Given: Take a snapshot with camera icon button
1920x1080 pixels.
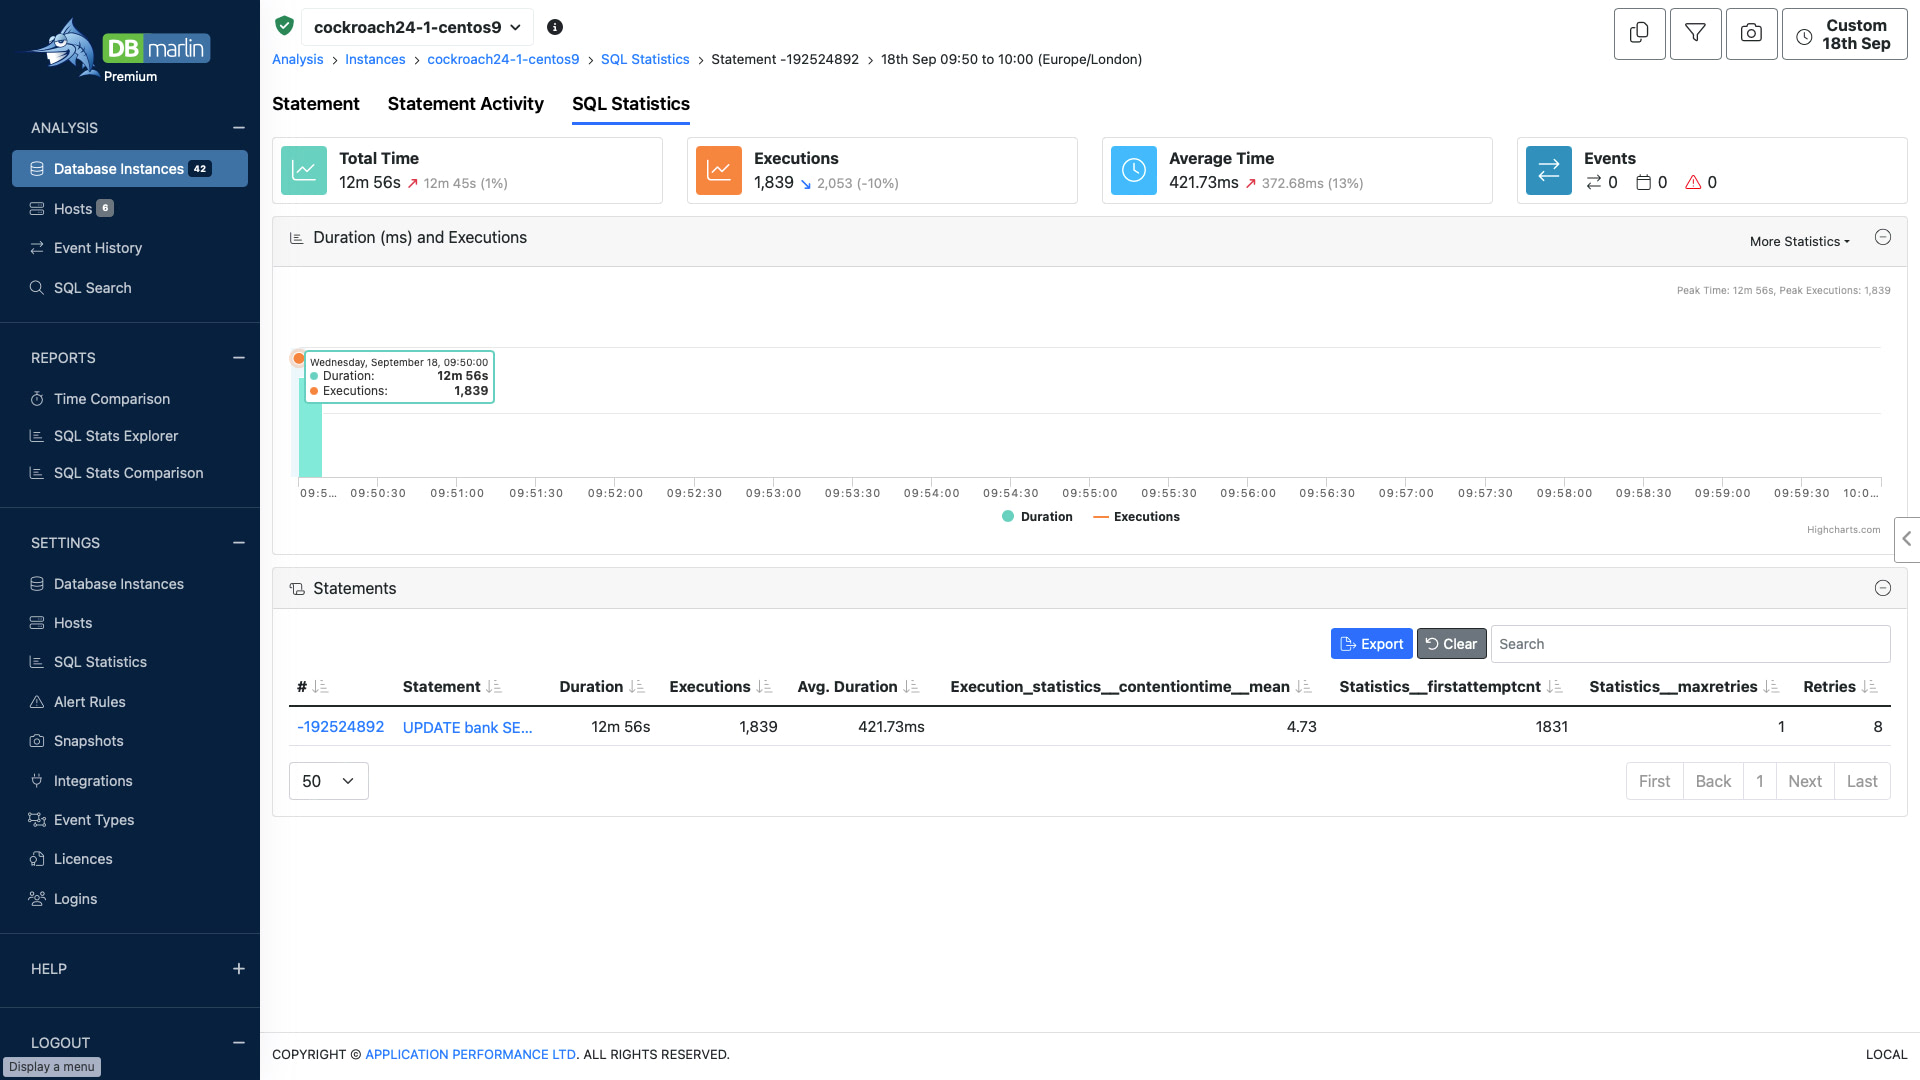Looking at the screenshot, I should (x=1751, y=34).
